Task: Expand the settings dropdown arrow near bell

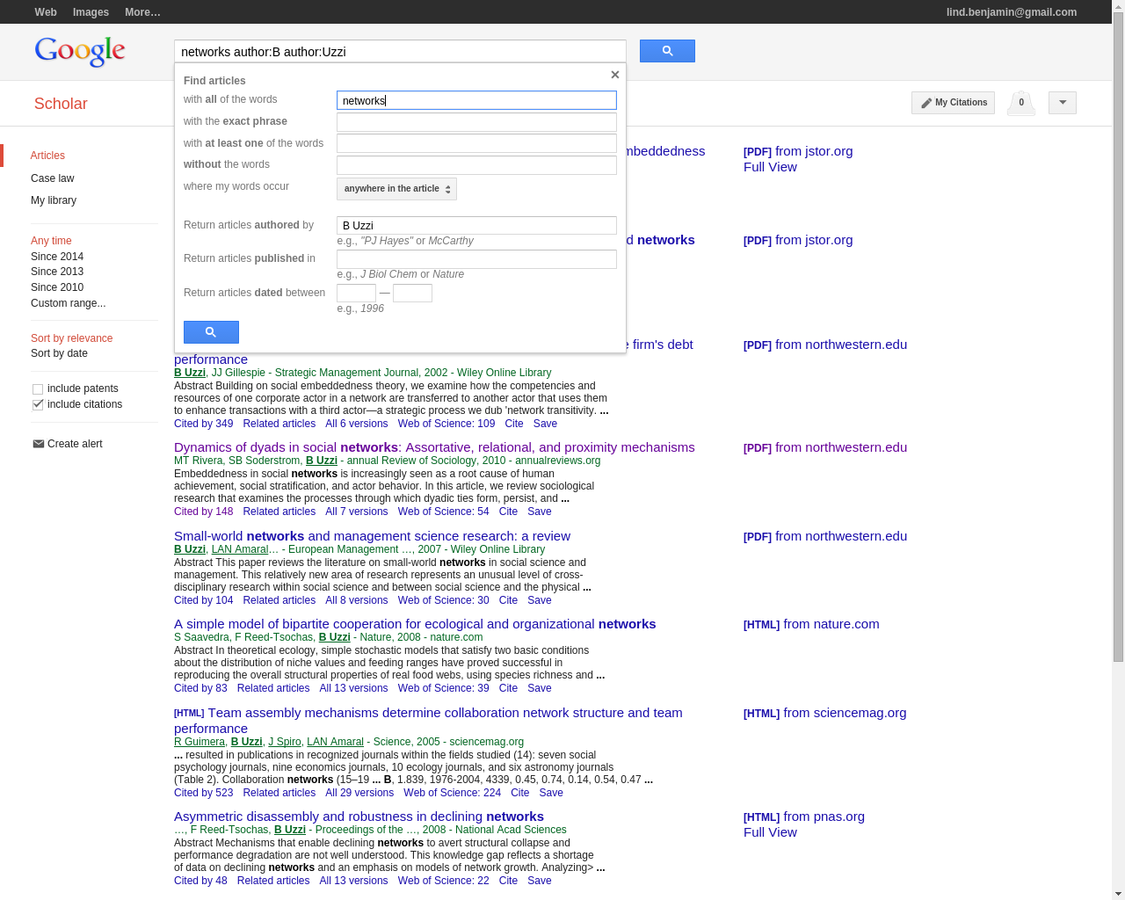Action: point(1062,103)
